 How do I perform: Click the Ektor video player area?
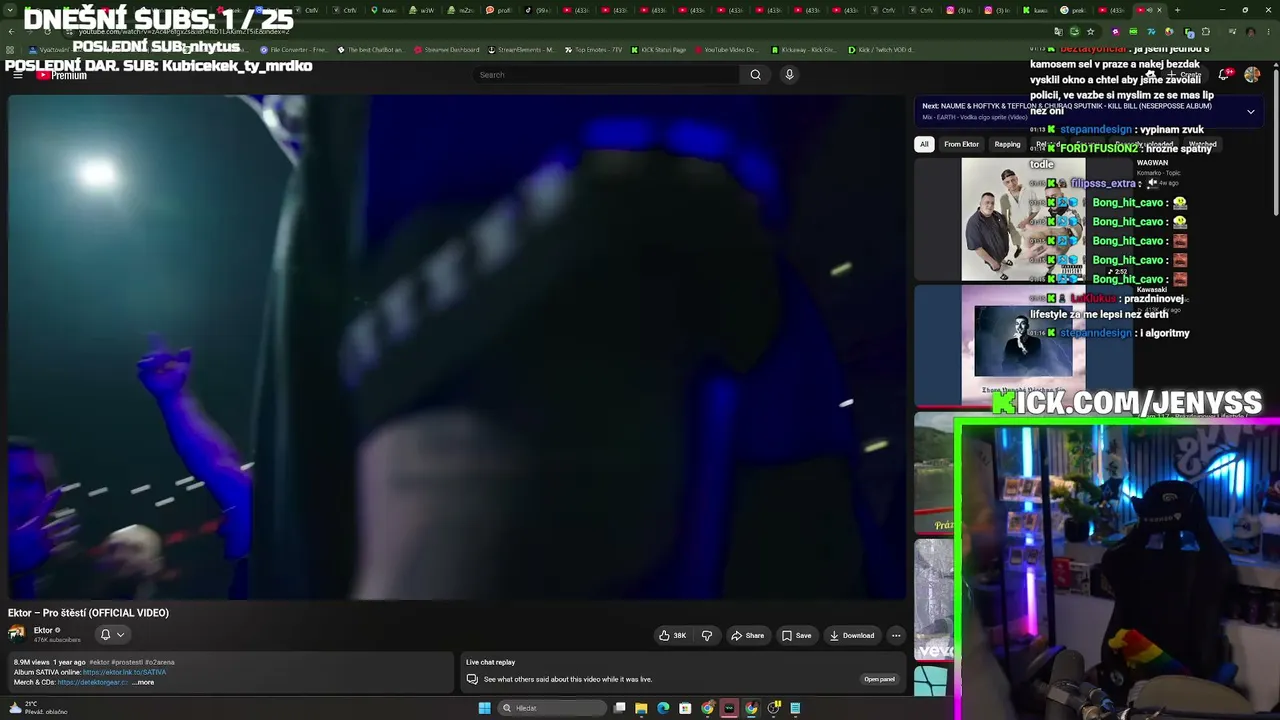pyautogui.click(x=457, y=347)
